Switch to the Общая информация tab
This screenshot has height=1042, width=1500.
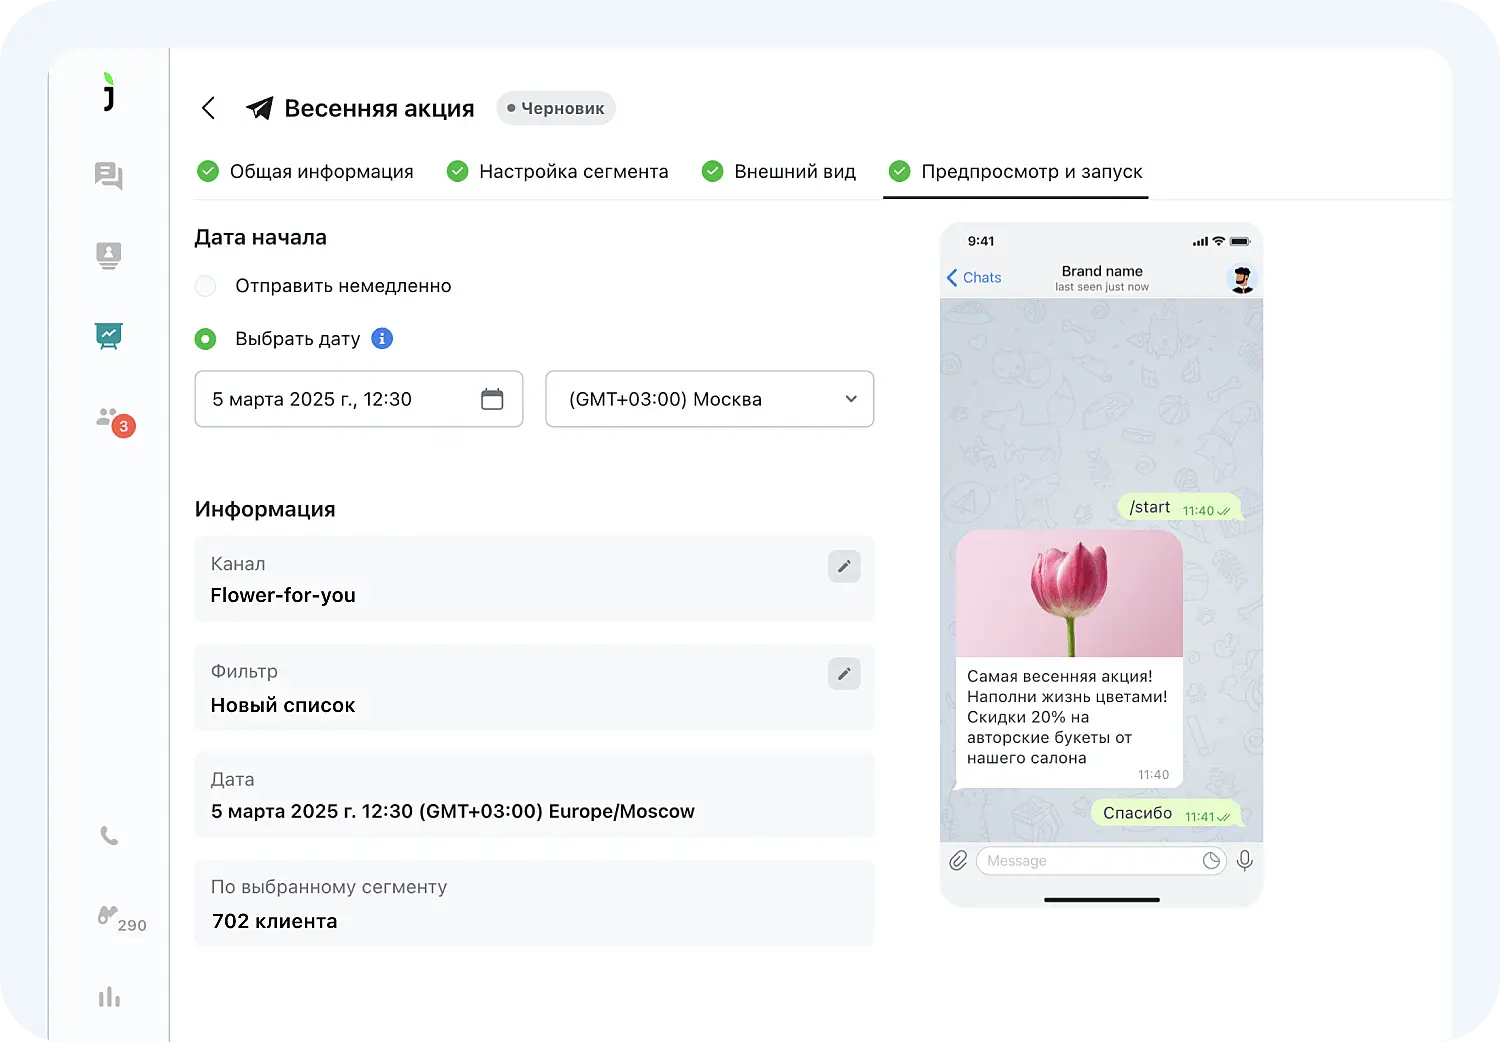click(x=322, y=171)
